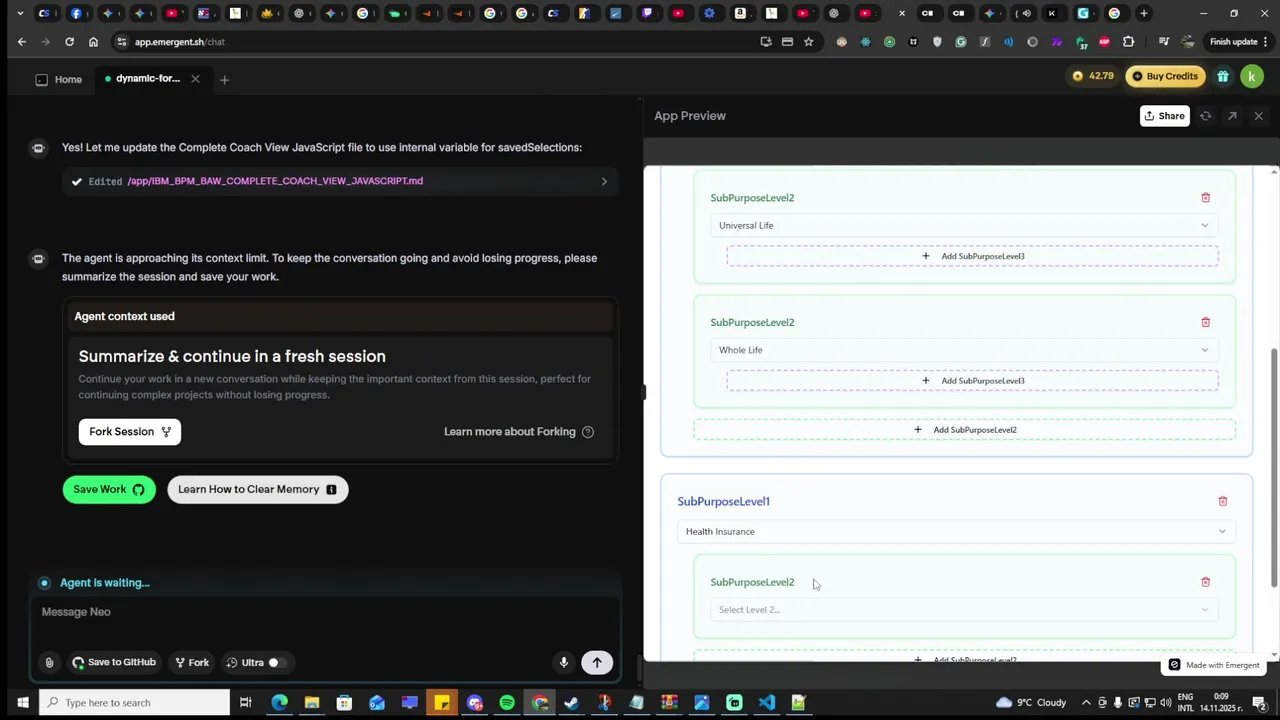Add a new project tab
The image size is (1280, 720).
click(224, 79)
